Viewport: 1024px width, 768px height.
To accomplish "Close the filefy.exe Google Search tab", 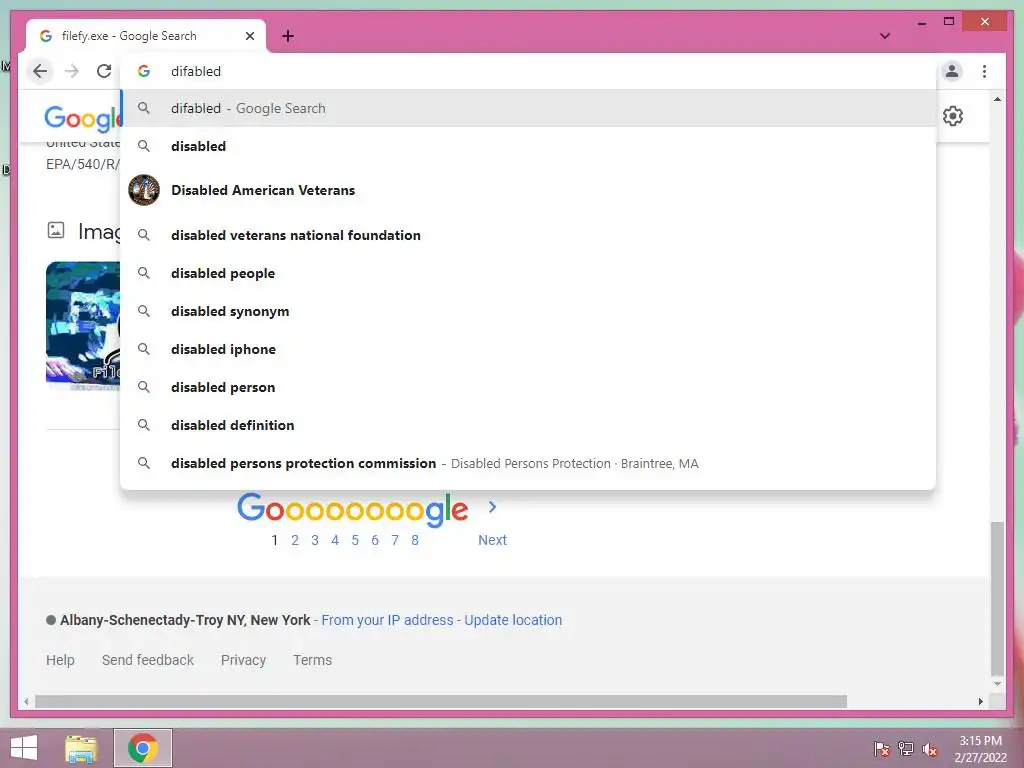I will [249, 36].
